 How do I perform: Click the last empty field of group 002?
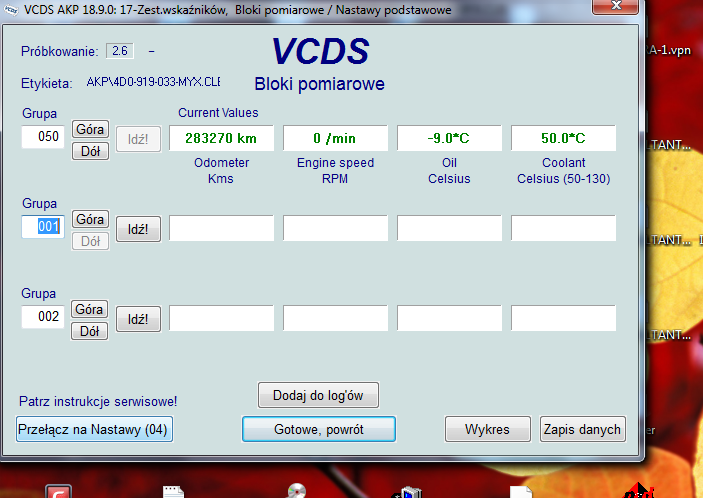(563, 318)
